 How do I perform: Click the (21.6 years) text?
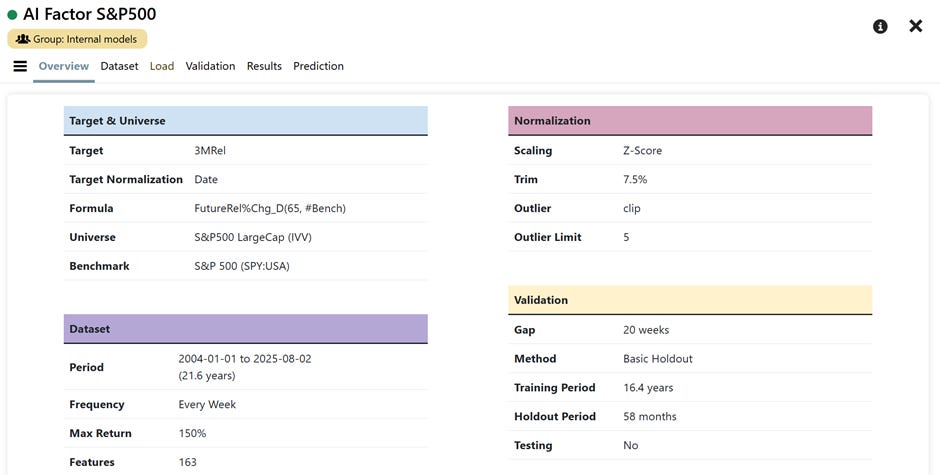coord(207,375)
